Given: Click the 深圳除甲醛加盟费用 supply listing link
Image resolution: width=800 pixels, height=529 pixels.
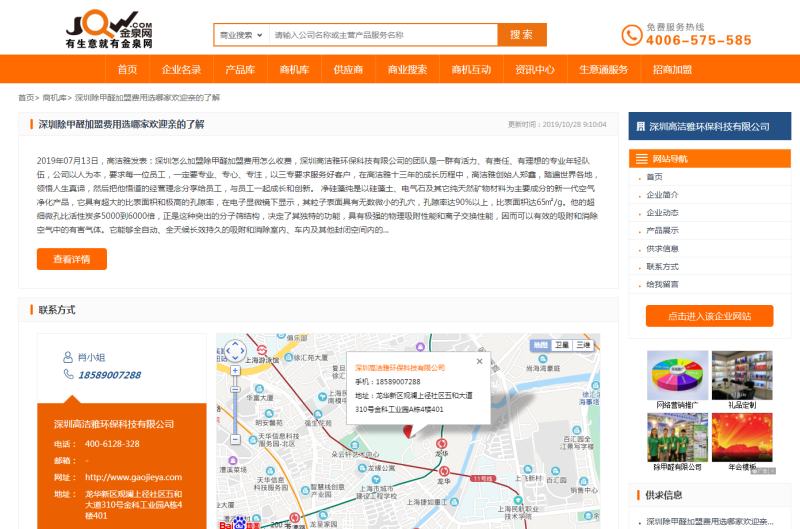Looking at the screenshot, I should [709, 521].
